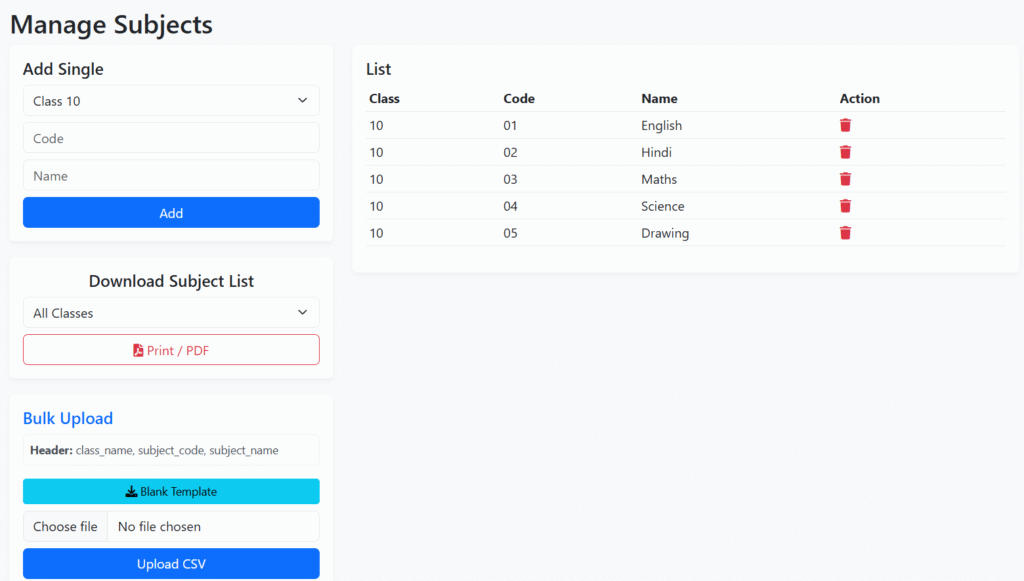
Task: Click the Upload CSV button
Action: click(x=171, y=564)
